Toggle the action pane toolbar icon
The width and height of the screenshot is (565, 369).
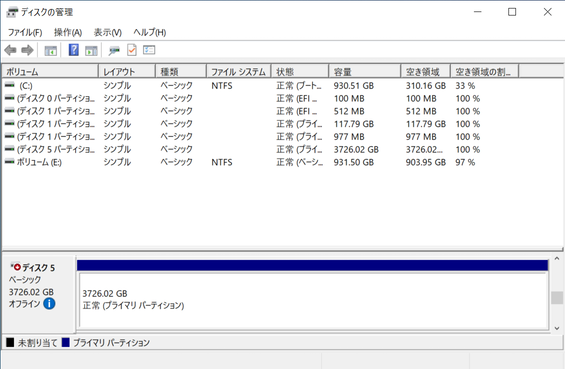[x=91, y=50]
